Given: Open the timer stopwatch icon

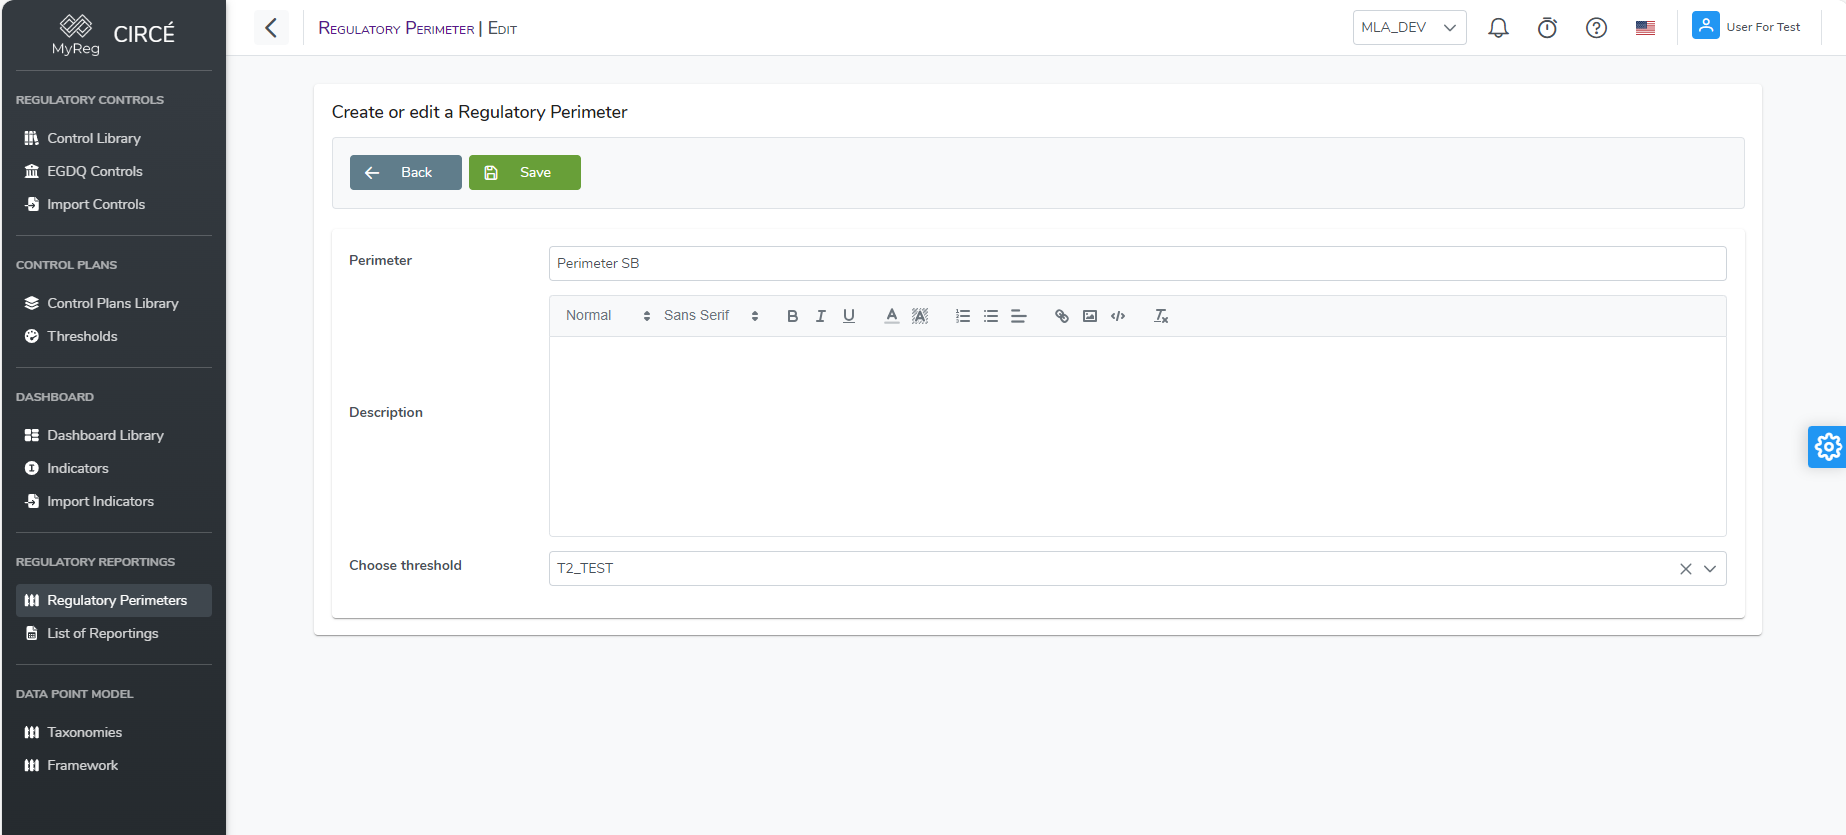Looking at the screenshot, I should click(x=1547, y=28).
